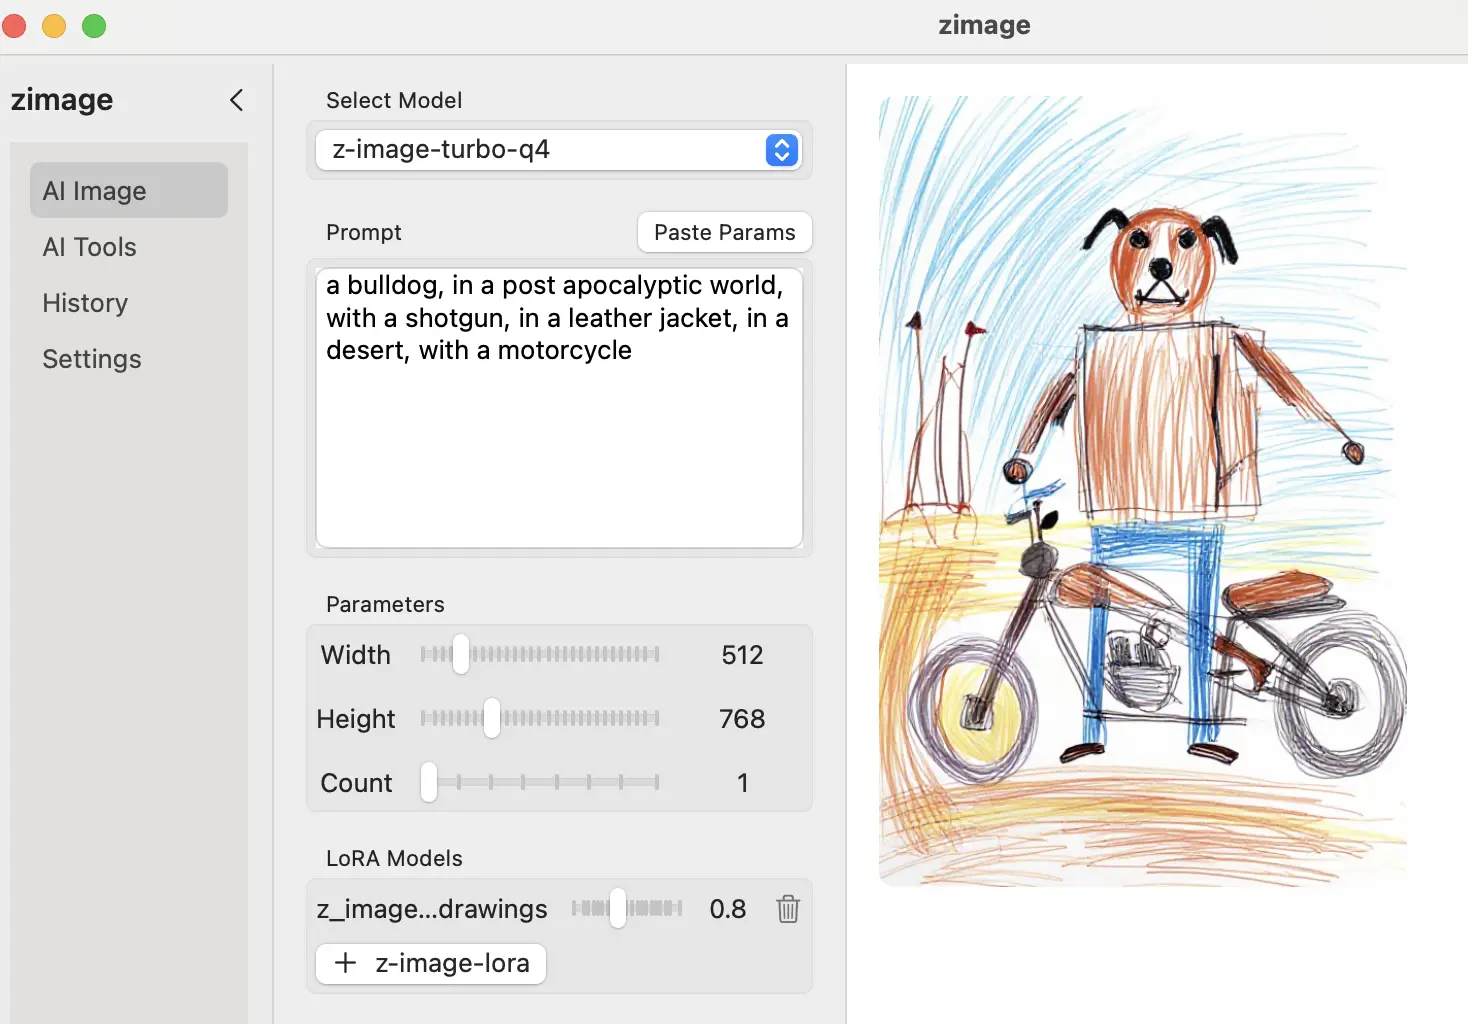This screenshot has width=1468, height=1024.
Task: Delete the z_image drawings LoRA with trash icon
Action: click(788, 909)
